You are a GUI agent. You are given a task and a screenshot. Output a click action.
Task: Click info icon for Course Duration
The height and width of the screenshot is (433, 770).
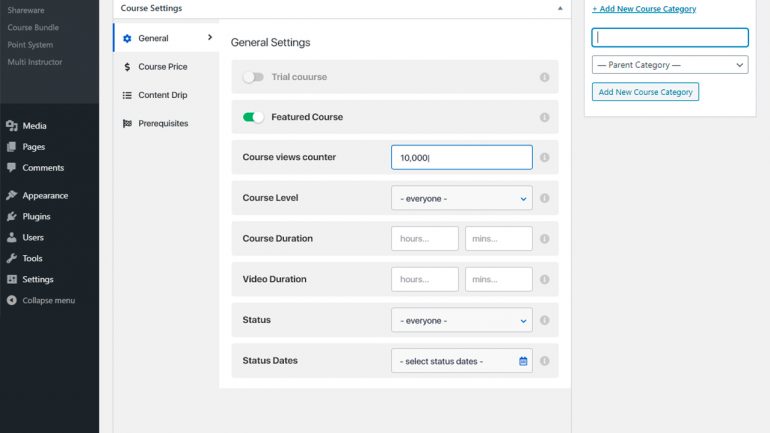tap(545, 239)
